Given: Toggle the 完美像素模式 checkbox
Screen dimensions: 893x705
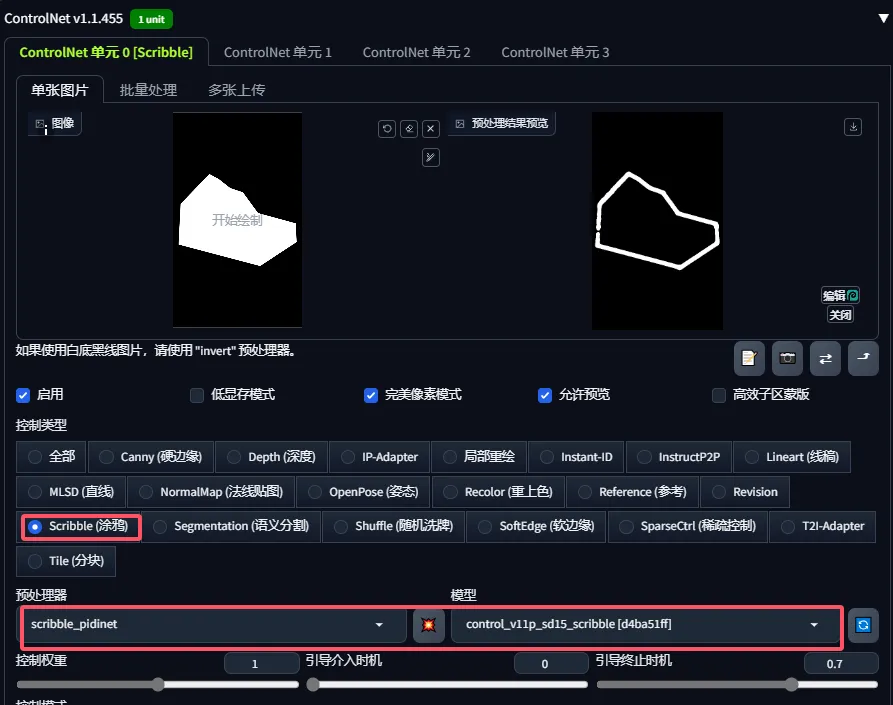Looking at the screenshot, I should [x=371, y=395].
